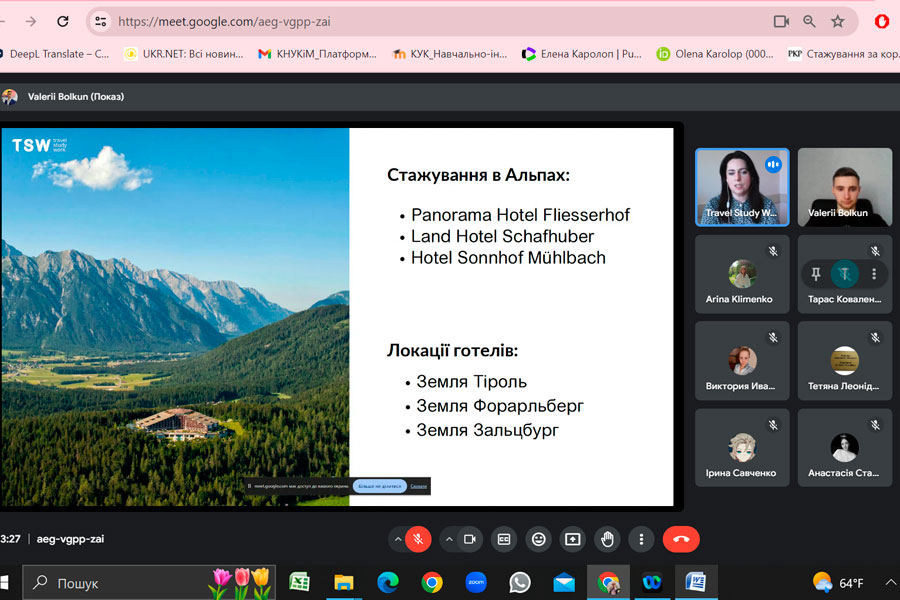Toggle the camera on or off
This screenshot has width=900, height=600.
coord(469,539)
